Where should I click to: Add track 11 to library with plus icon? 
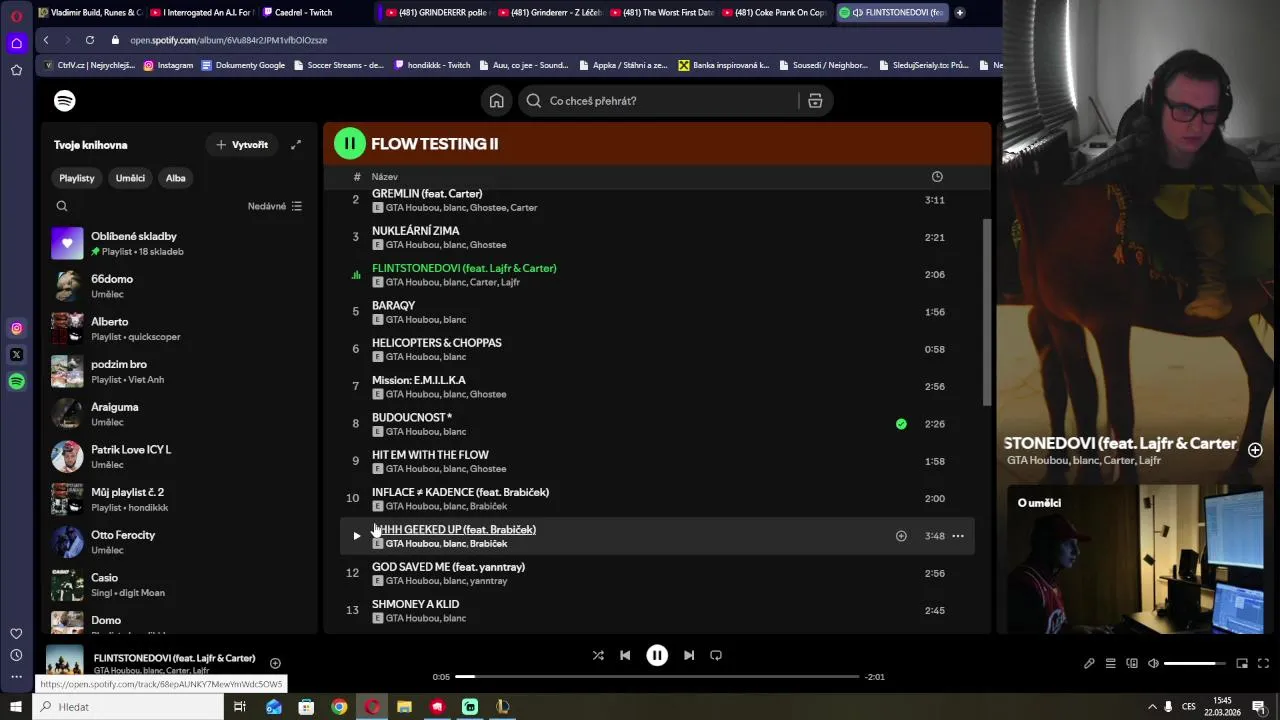click(x=901, y=536)
